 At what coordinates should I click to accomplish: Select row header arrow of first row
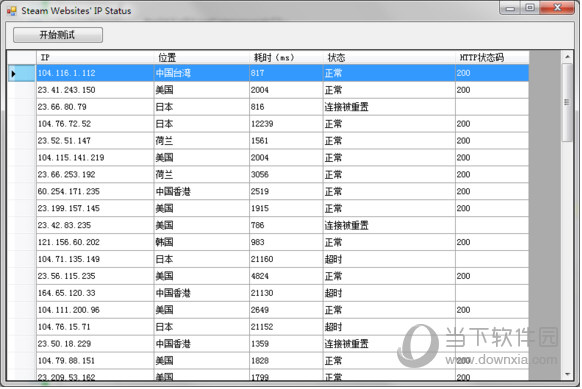22,73
